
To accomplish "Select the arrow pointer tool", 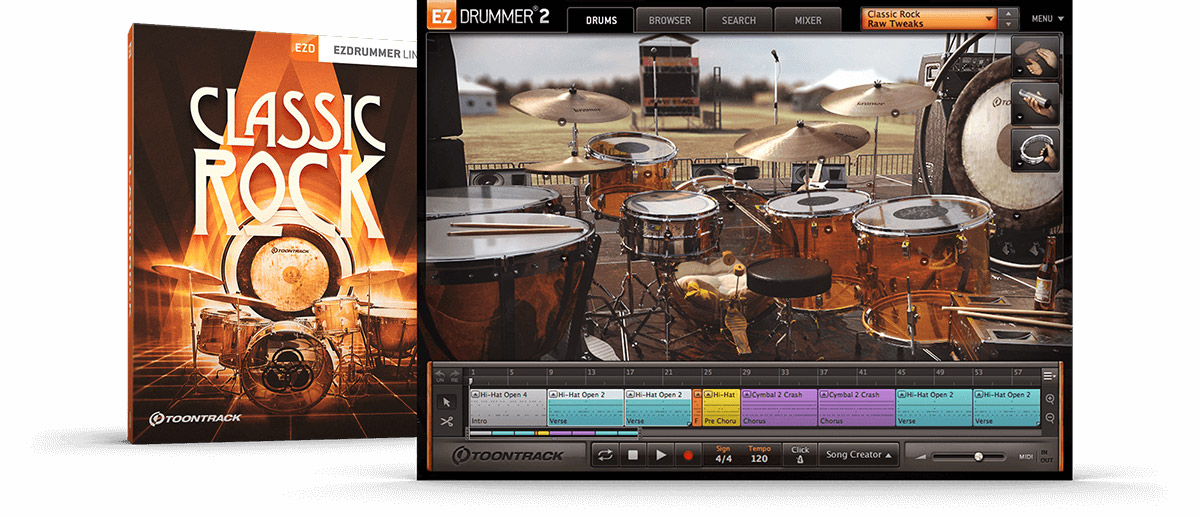I will coord(447,401).
